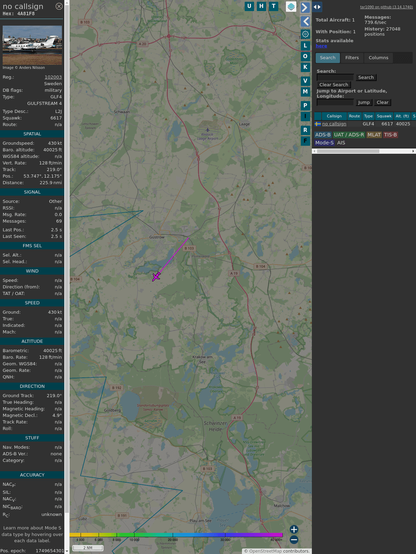416x554 pixels.
Task: Switch to the Filters tab
Action: click(352, 58)
